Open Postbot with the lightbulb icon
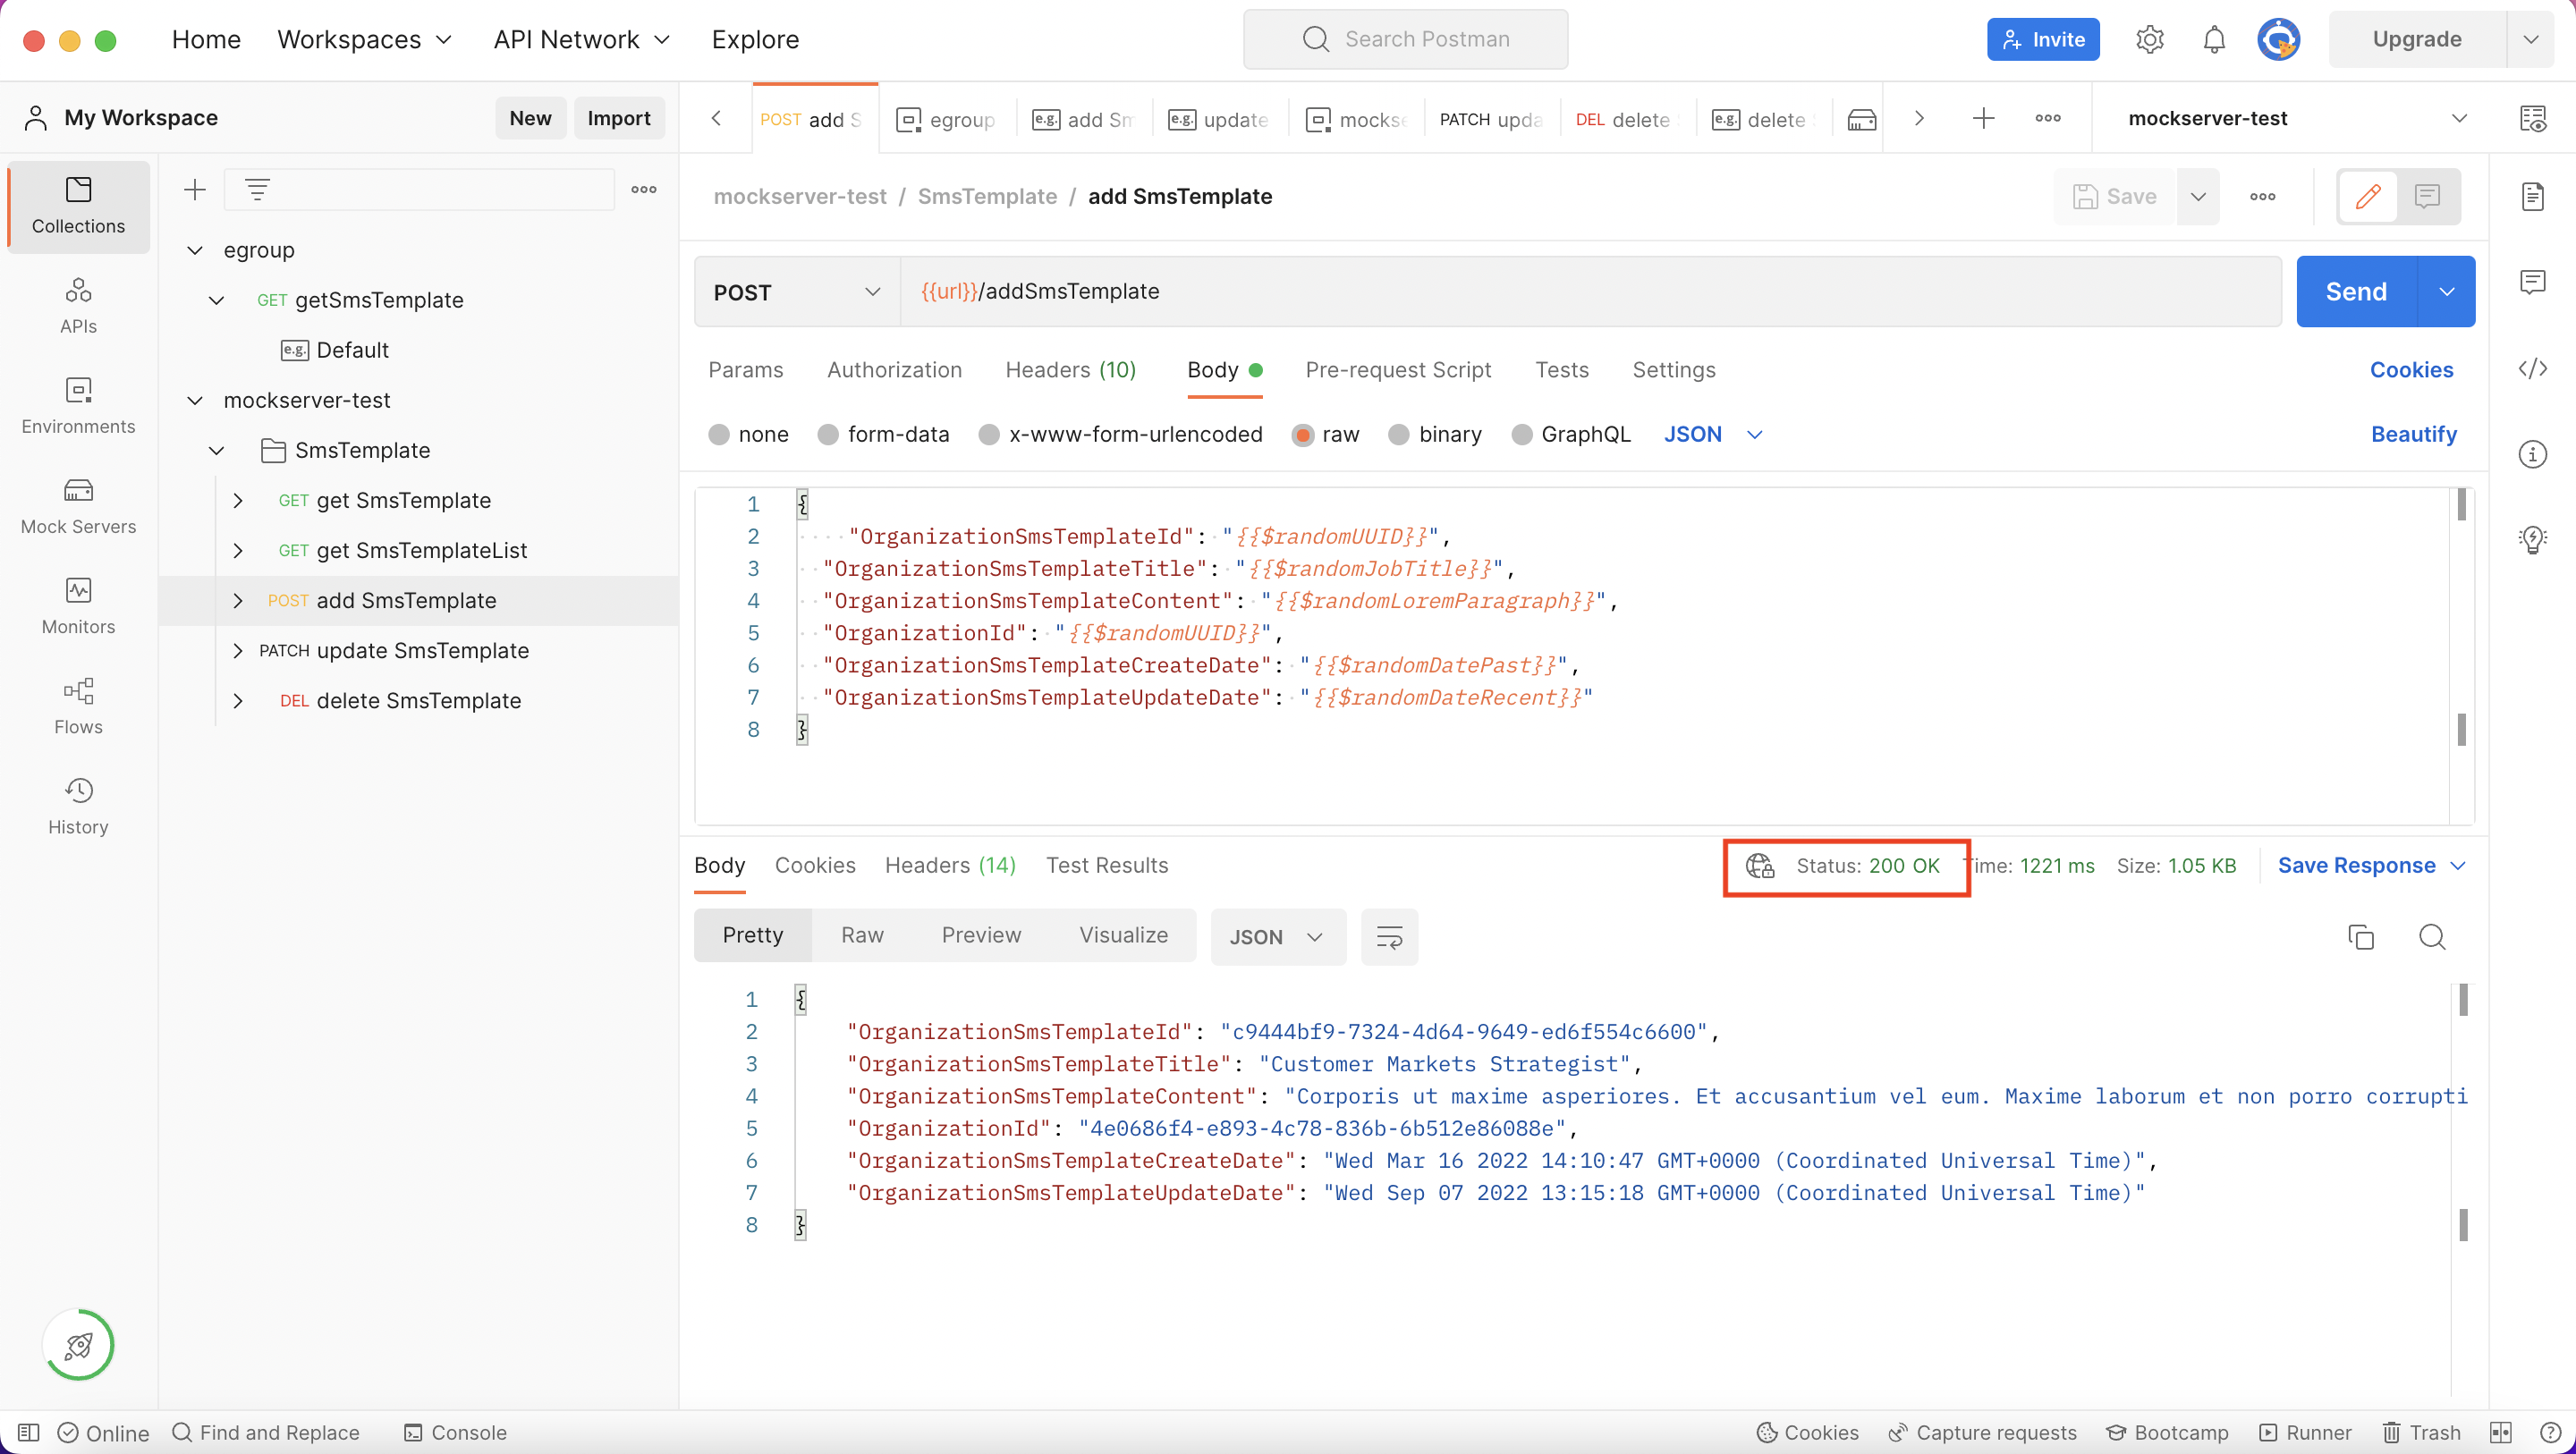The height and width of the screenshot is (1454, 2576). [x=2534, y=540]
